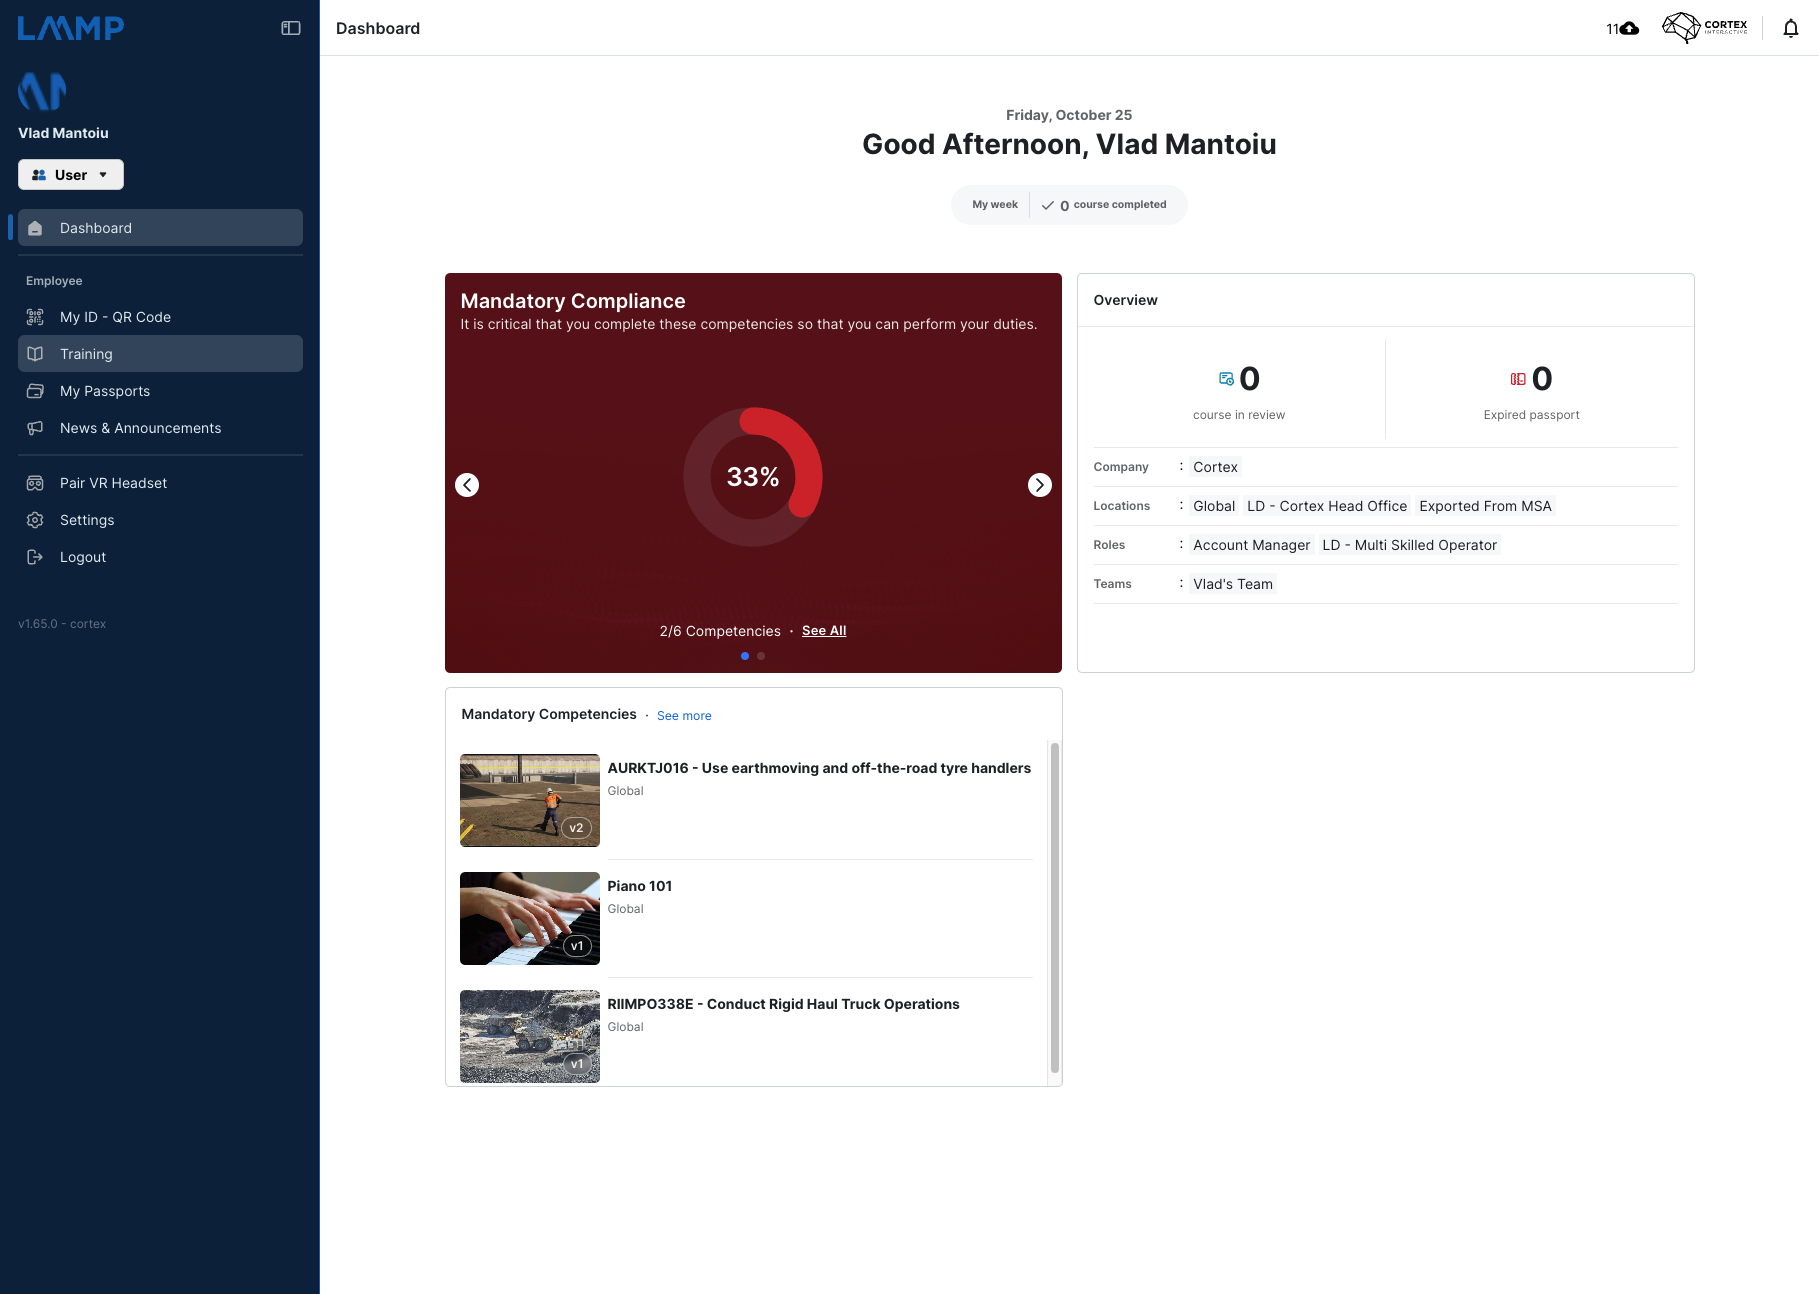The width and height of the screenshot is (1819, 1294).
Task: Click the Dashboard home icon
Action: click(35, 228)
